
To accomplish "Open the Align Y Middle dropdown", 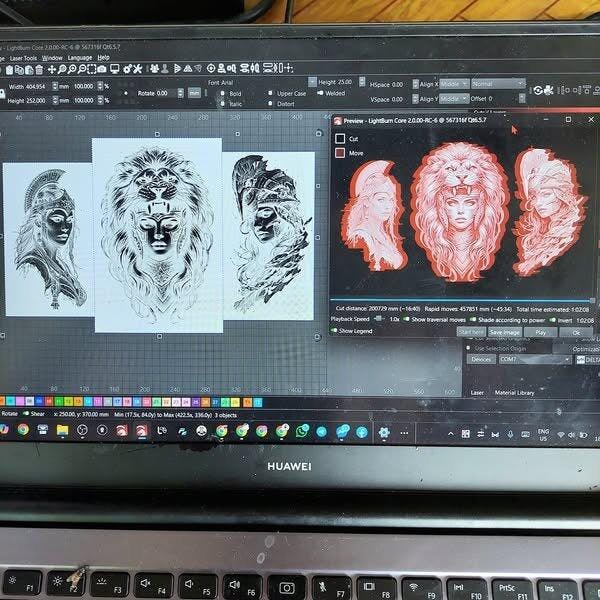I will 454,99.
